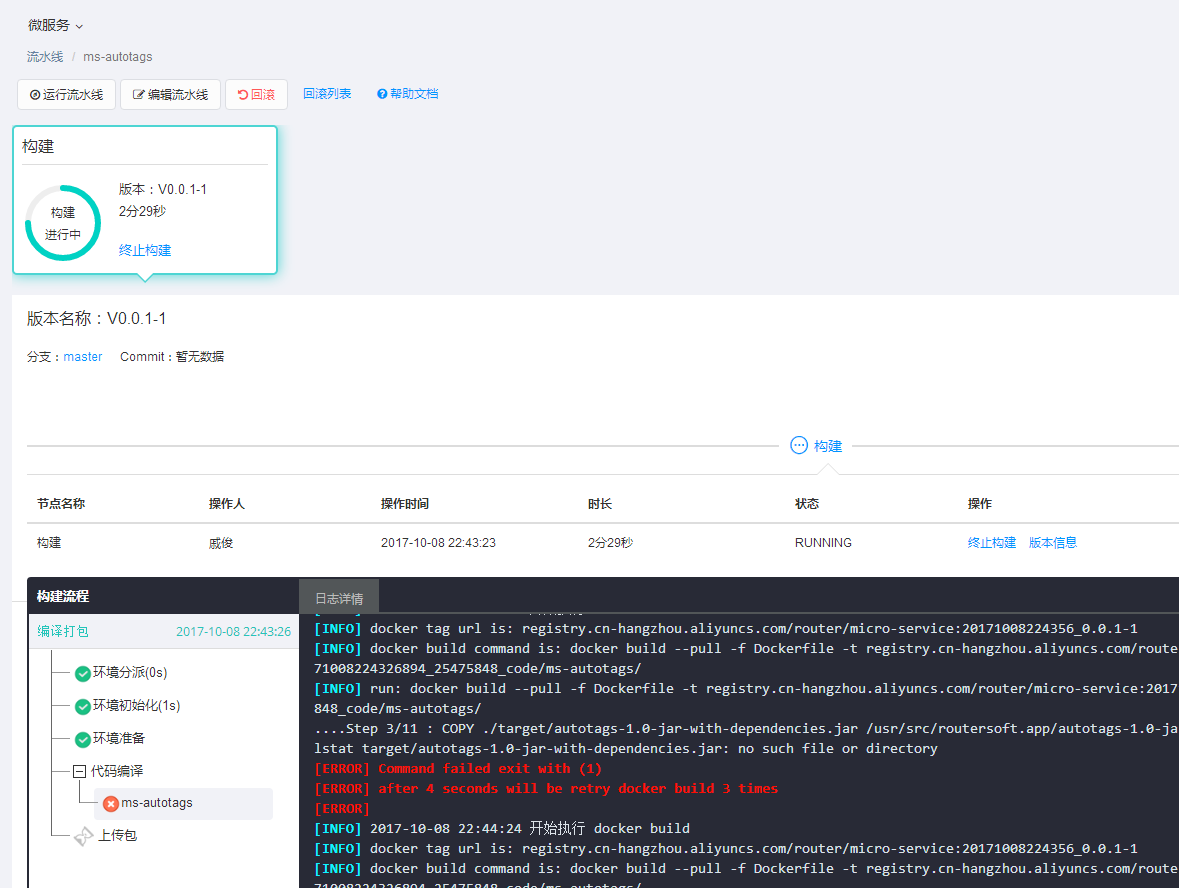
Task: Open 版本信息 in the table row
Action: 1053,543
